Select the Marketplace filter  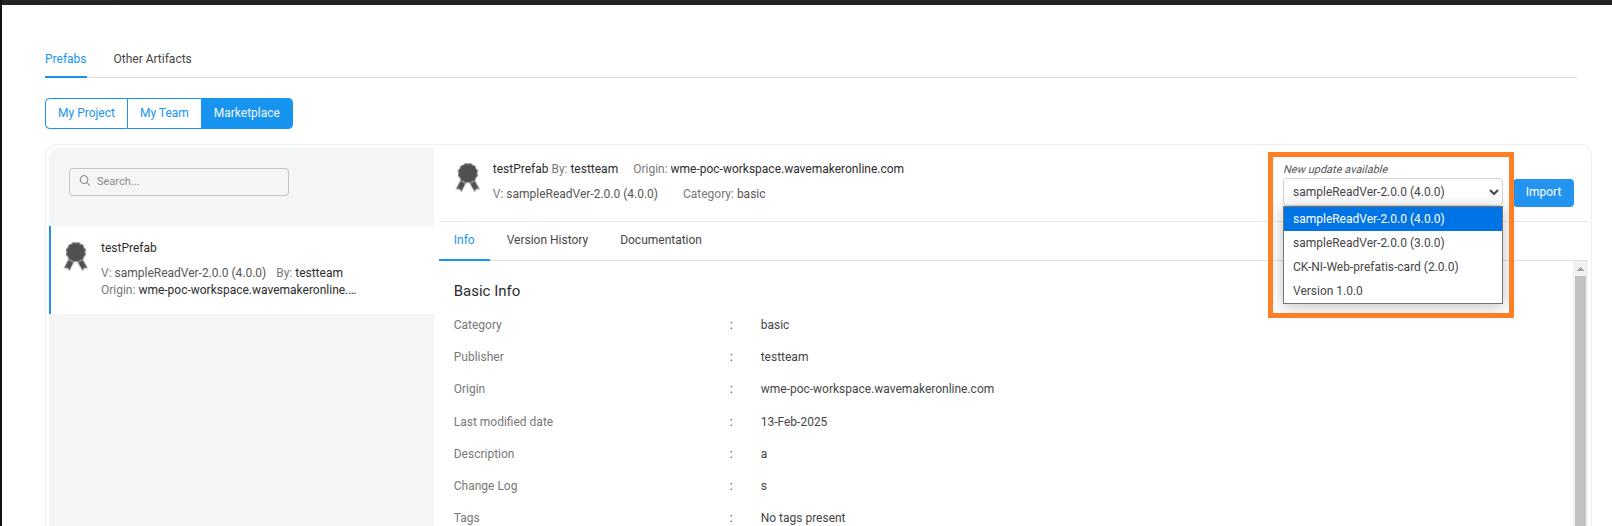click(247, 113)
